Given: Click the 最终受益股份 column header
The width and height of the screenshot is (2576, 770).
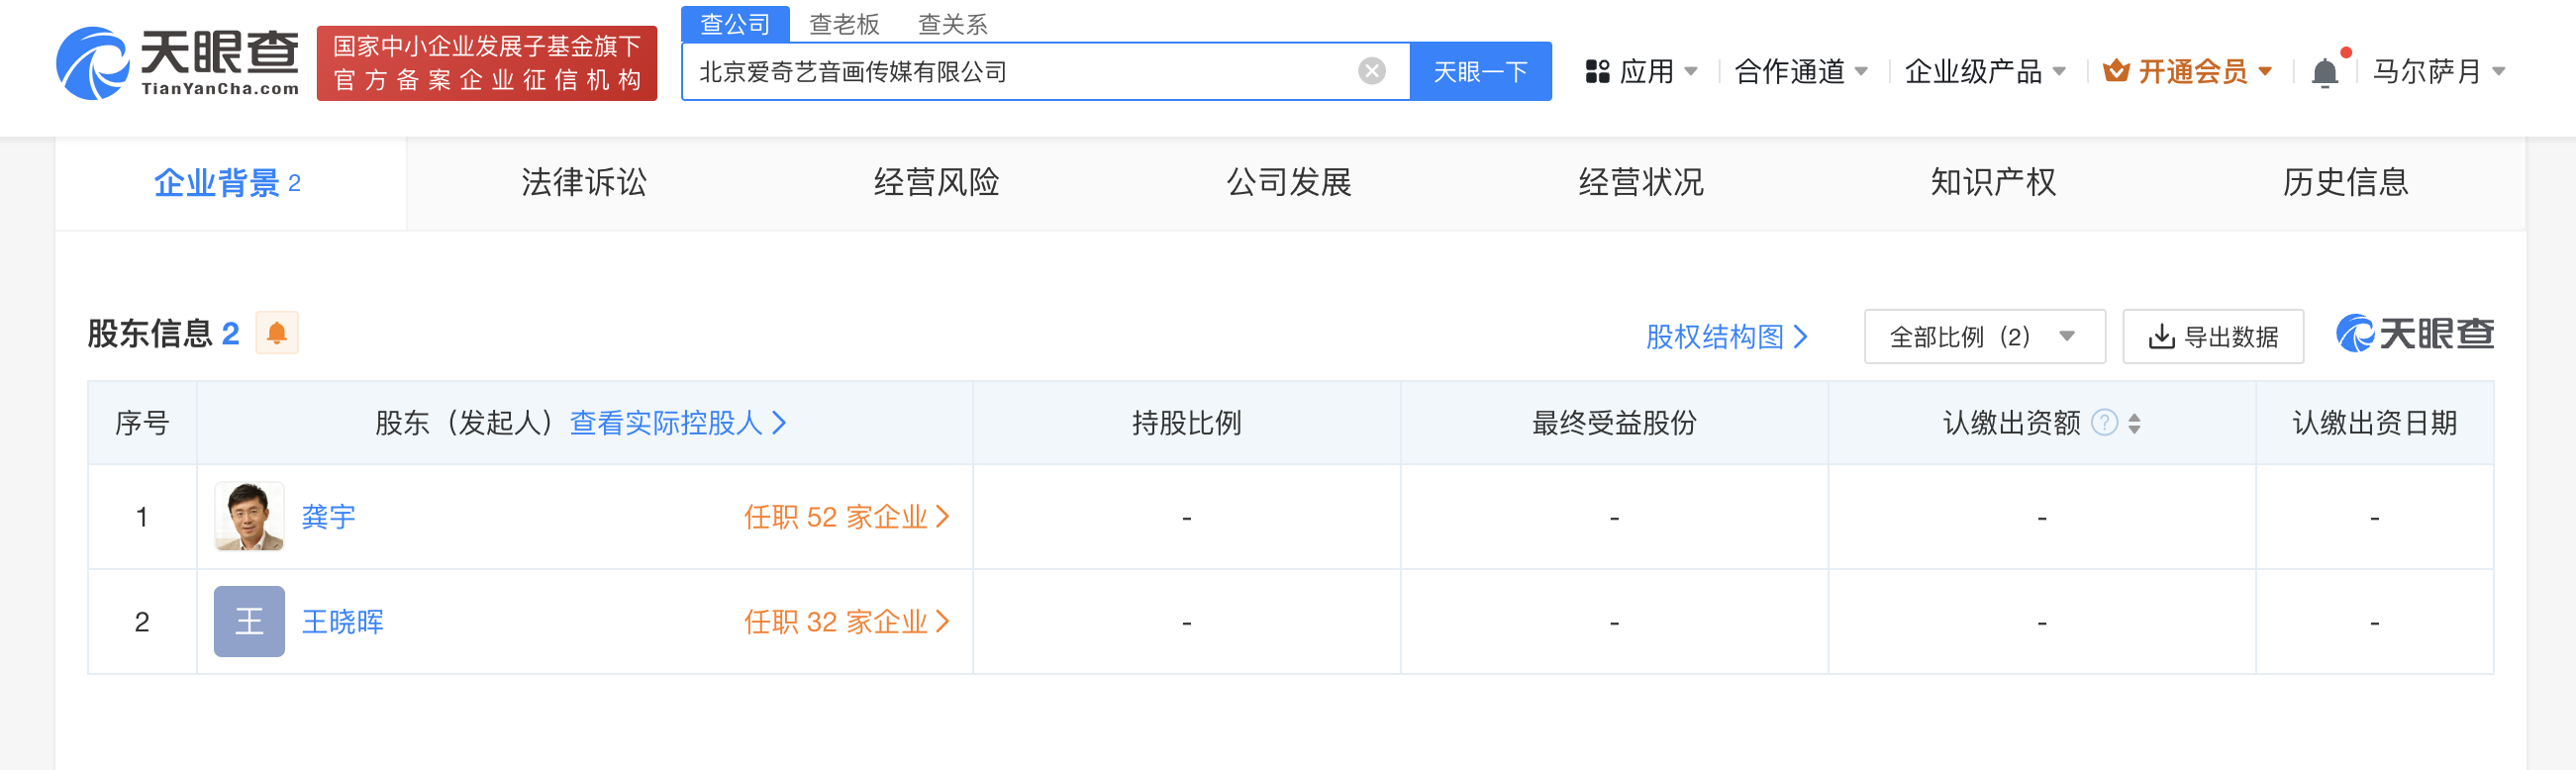Looking at the screenshot, I should coord(1614,423).
